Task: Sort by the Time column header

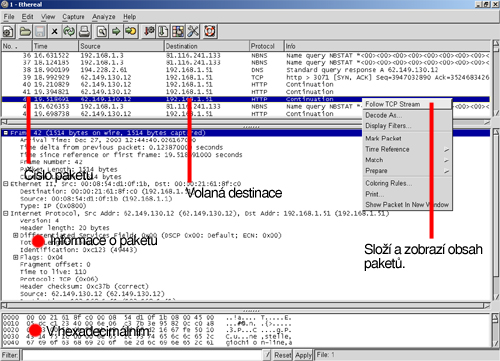Action: click(55, 46)
